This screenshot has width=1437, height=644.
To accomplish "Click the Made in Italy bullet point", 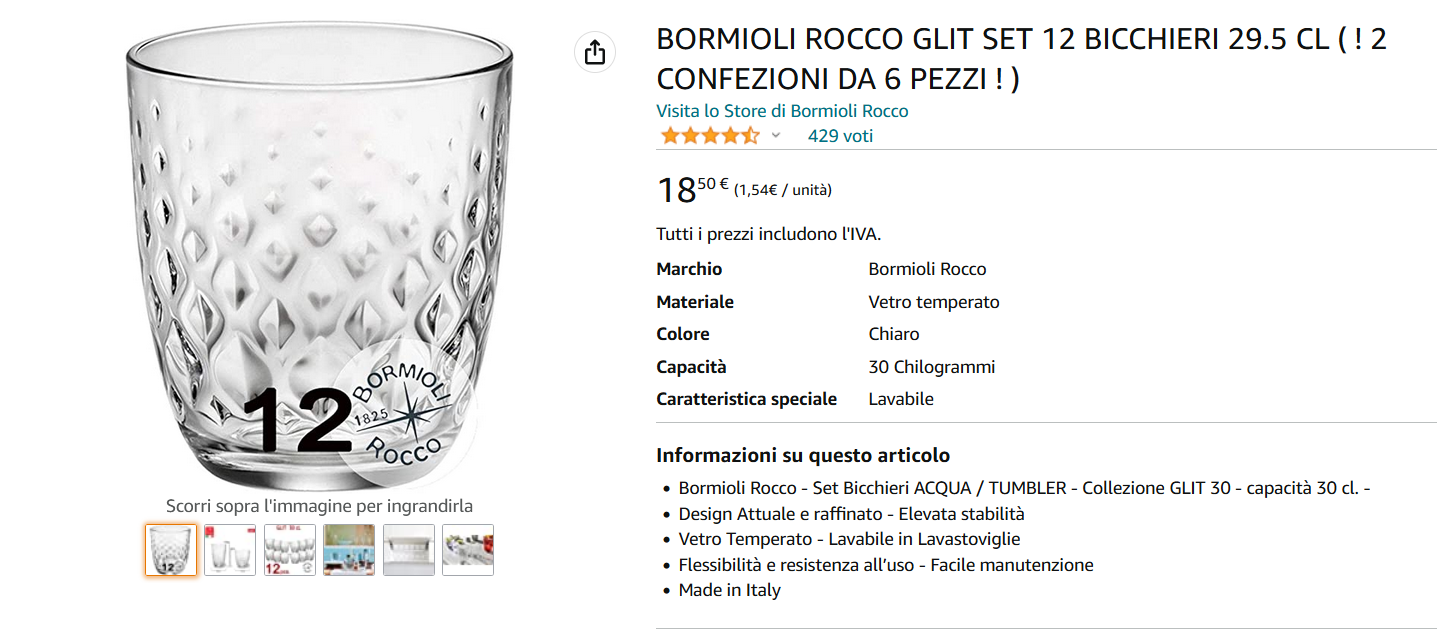I will 730,590.
